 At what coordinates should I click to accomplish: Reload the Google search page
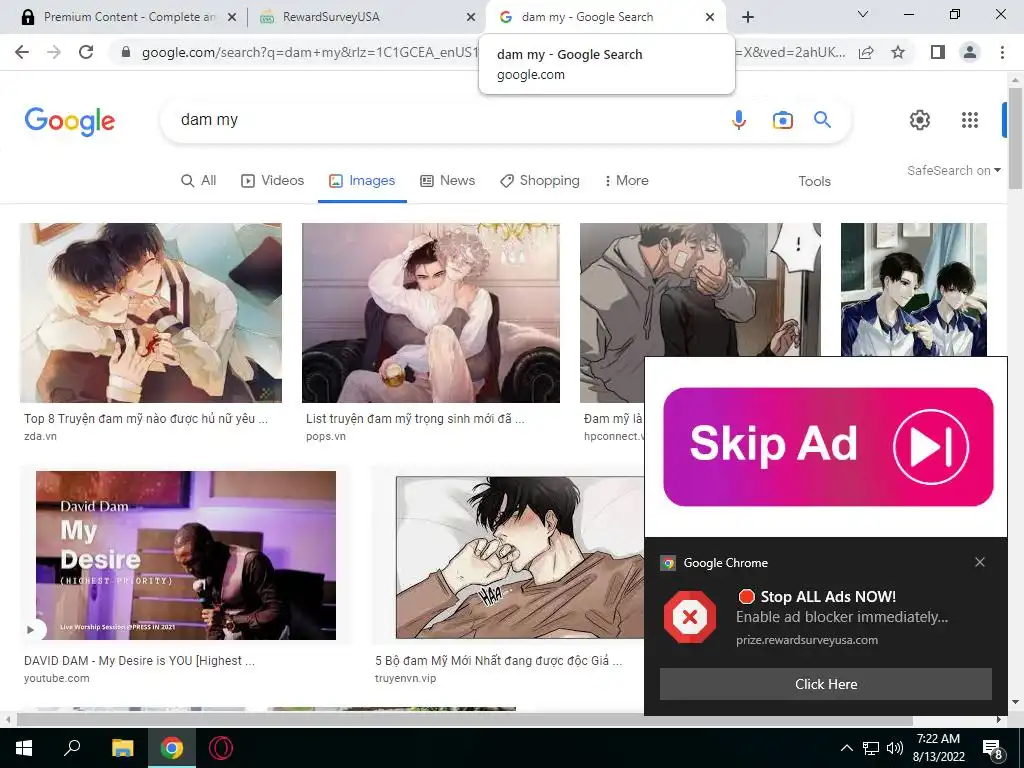pyautogui.click(x=86, y=52)
